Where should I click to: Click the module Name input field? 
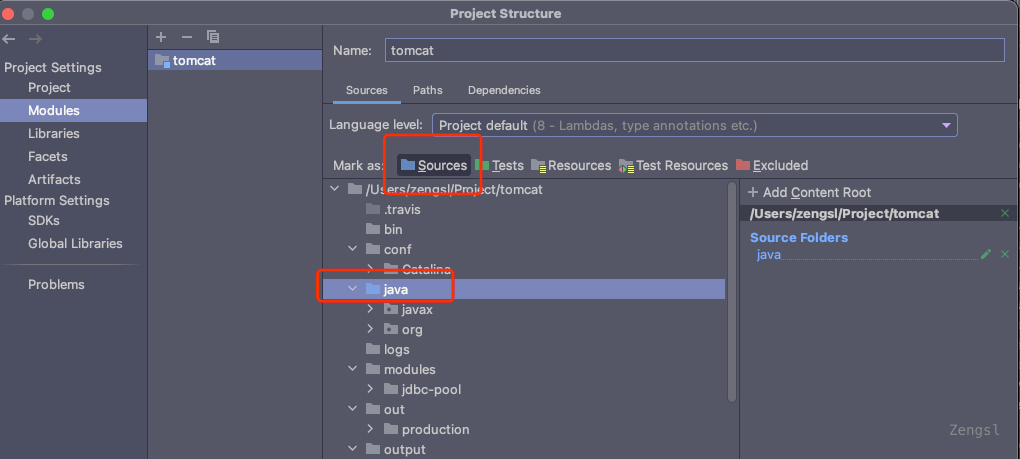pos(693,50)
